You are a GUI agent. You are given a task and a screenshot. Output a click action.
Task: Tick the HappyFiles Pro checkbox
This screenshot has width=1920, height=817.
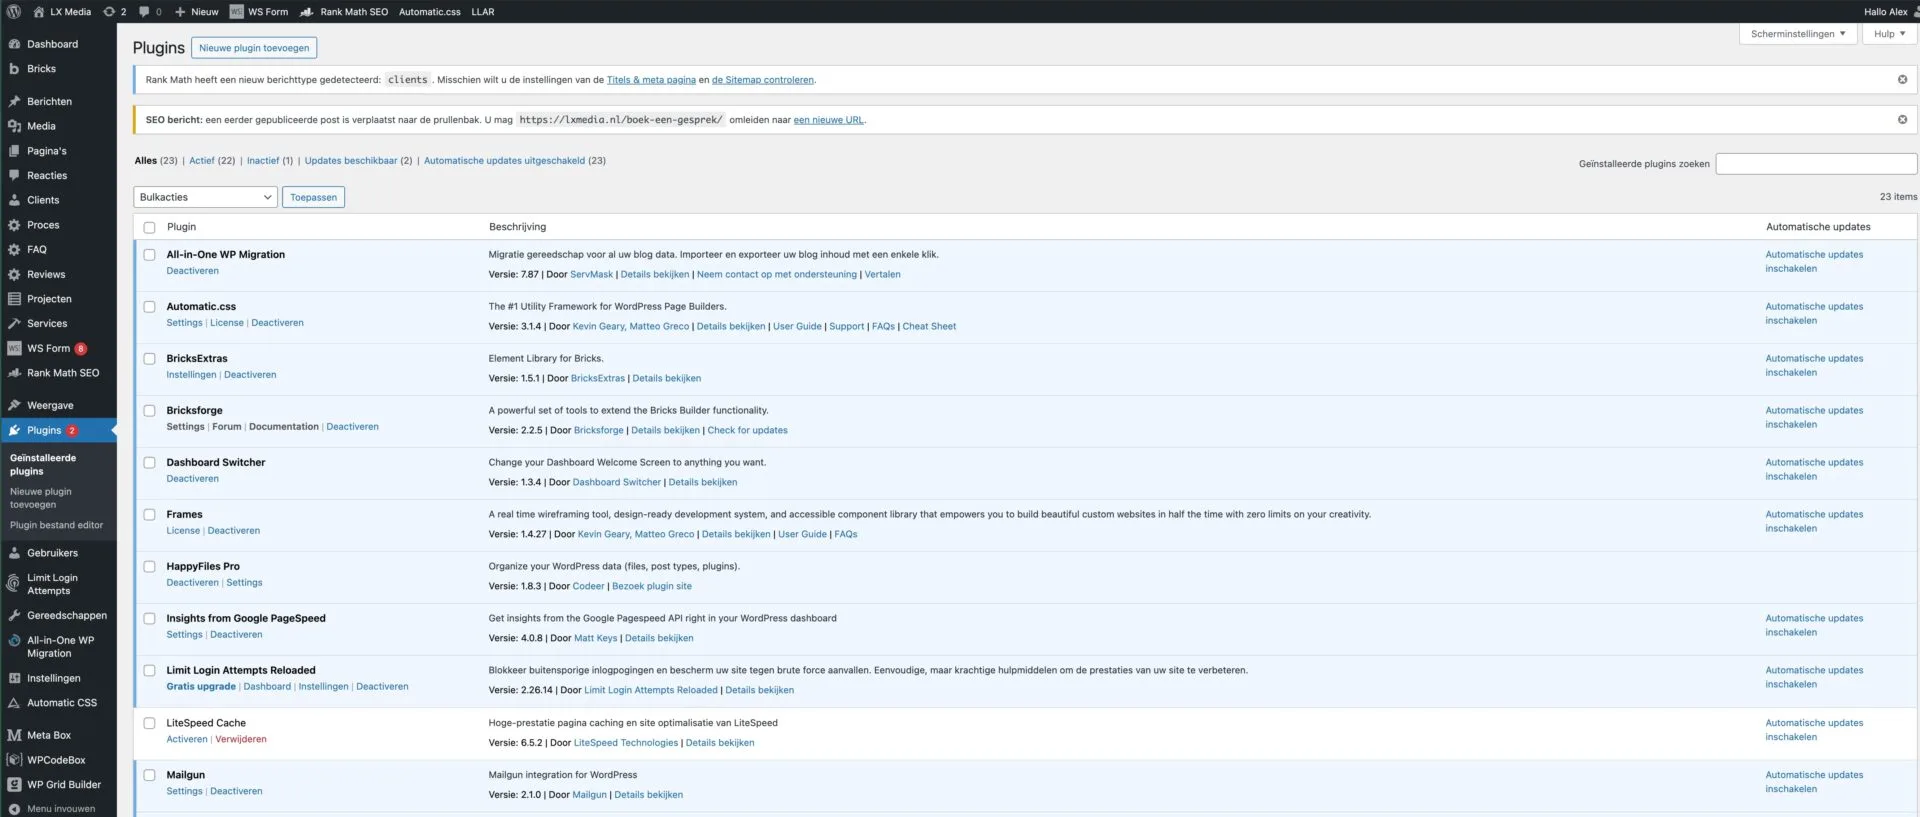click(149, 567)
